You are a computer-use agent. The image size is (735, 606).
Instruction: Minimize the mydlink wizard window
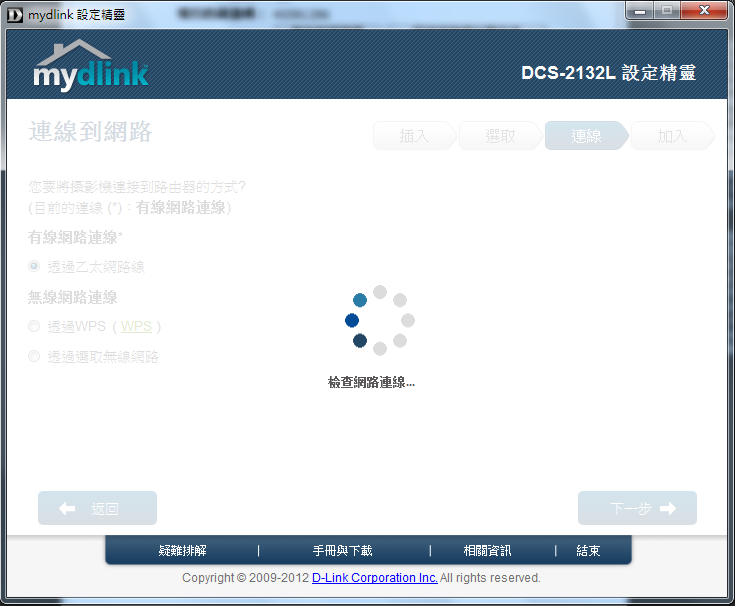point(640,10)
